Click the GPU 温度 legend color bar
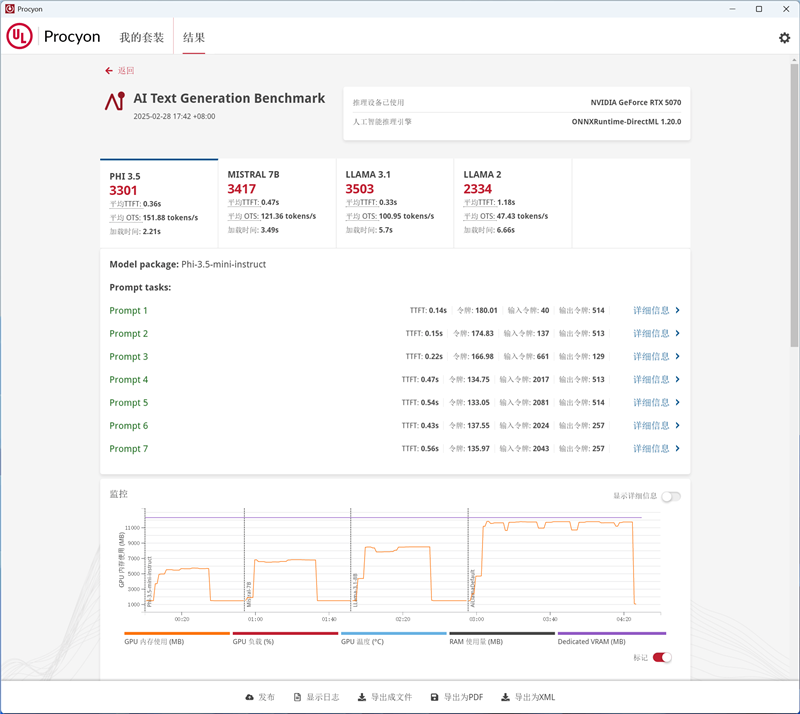The width and height of the screenshot is (800, 714). (393, 633)
